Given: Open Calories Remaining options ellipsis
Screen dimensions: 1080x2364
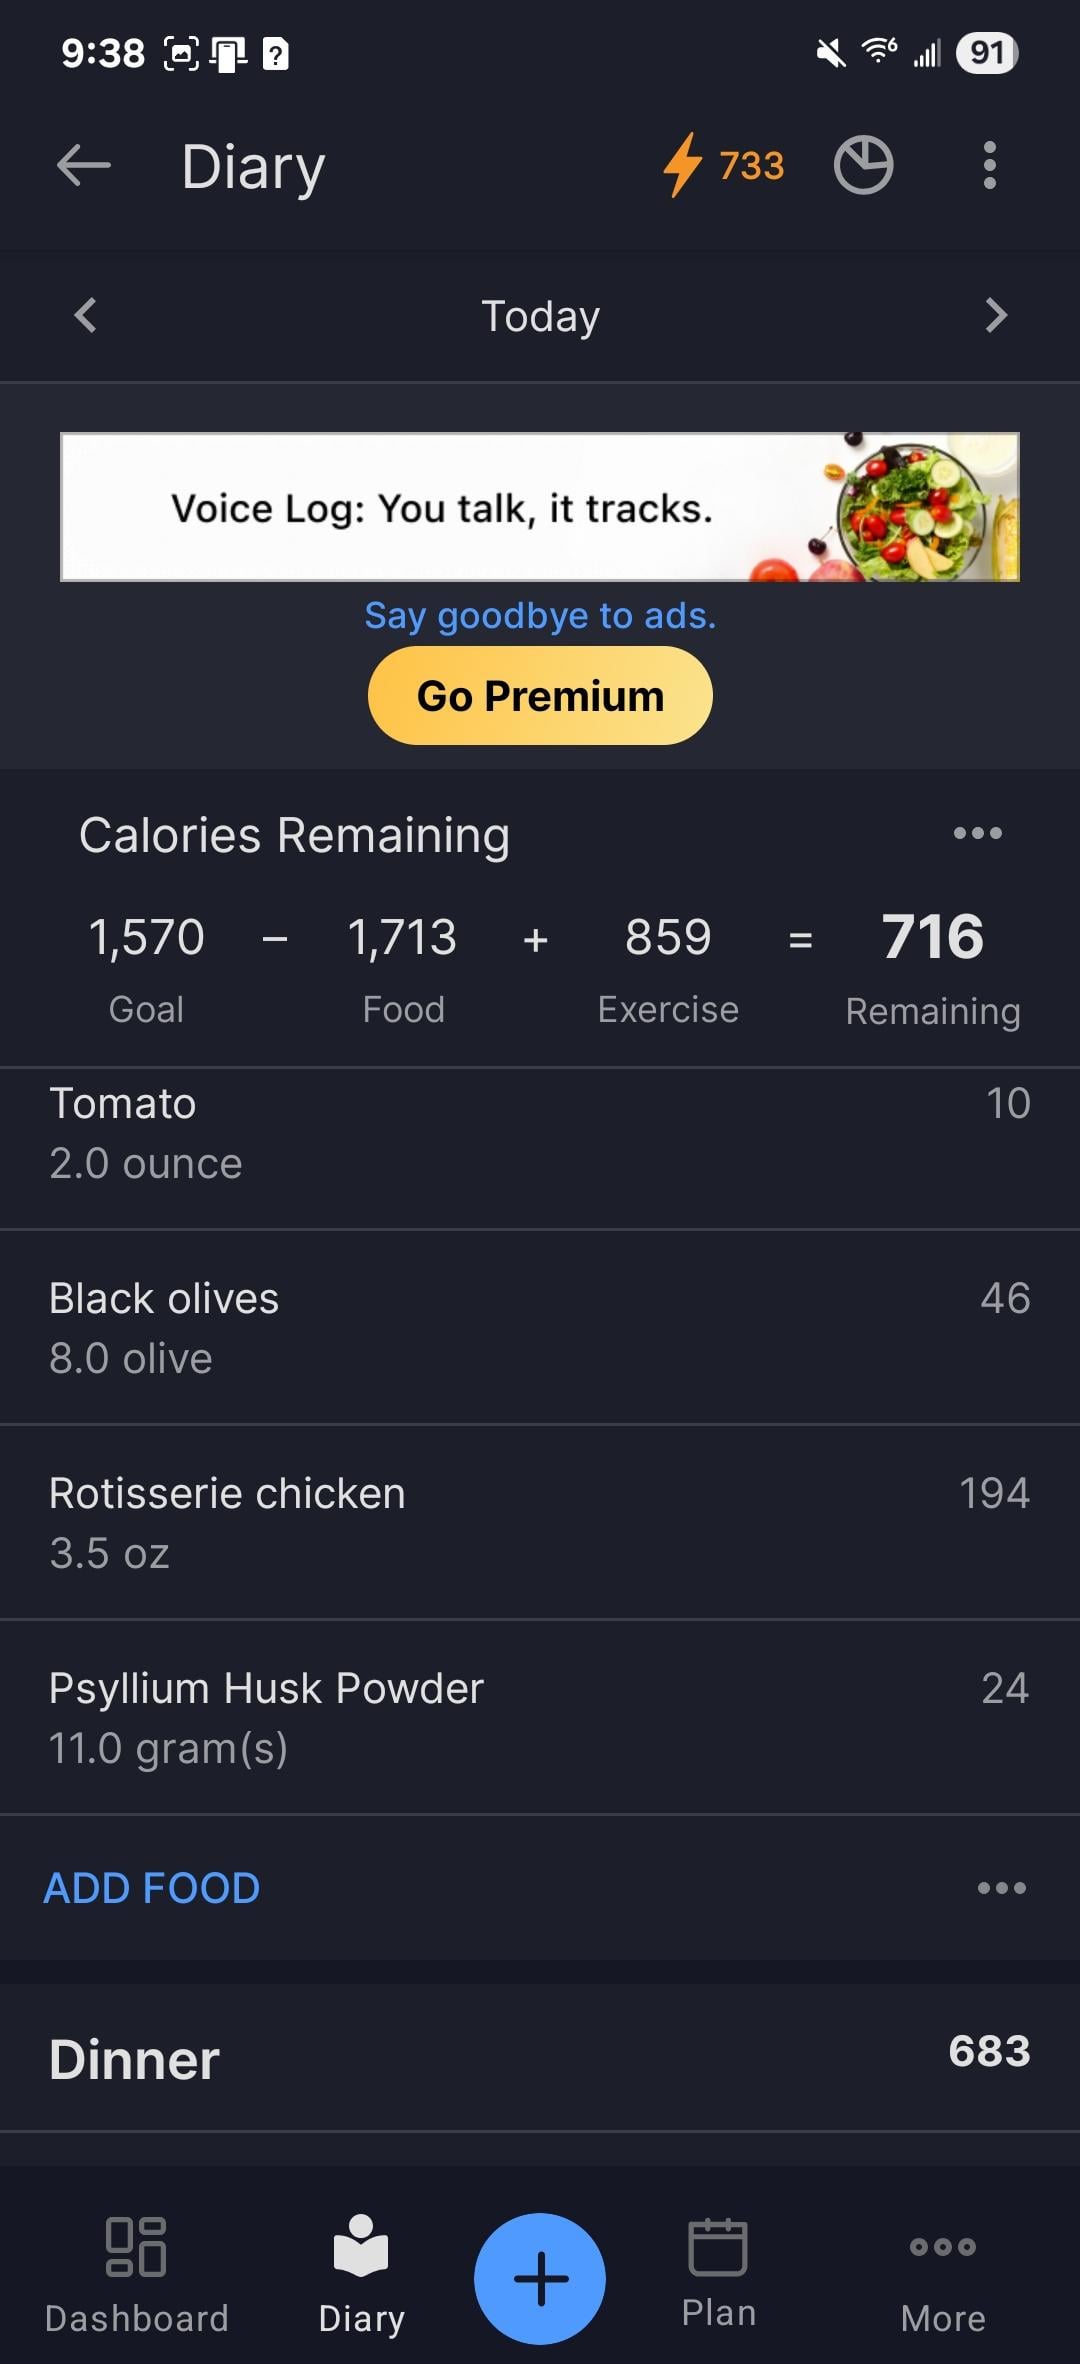Looking at the screenshot, I should coord(977,834).
